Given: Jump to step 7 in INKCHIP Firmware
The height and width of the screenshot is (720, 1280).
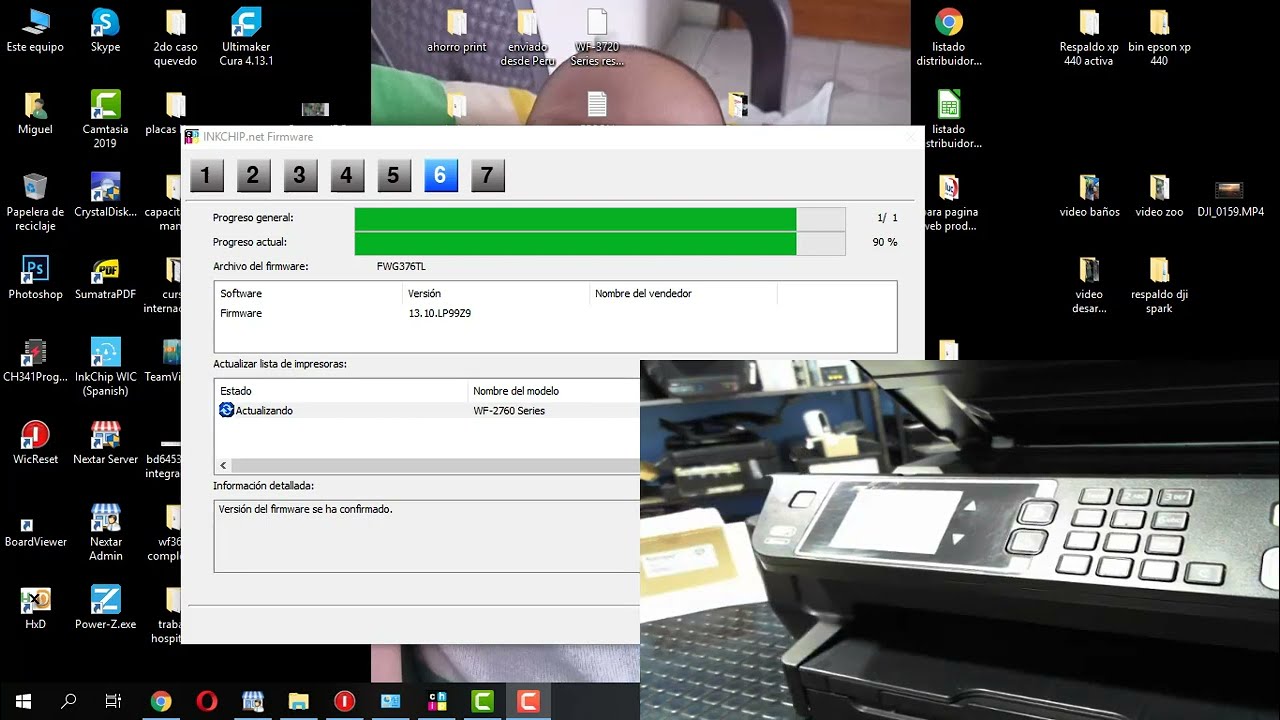Looking at the screenshot, I should [487, 176].
